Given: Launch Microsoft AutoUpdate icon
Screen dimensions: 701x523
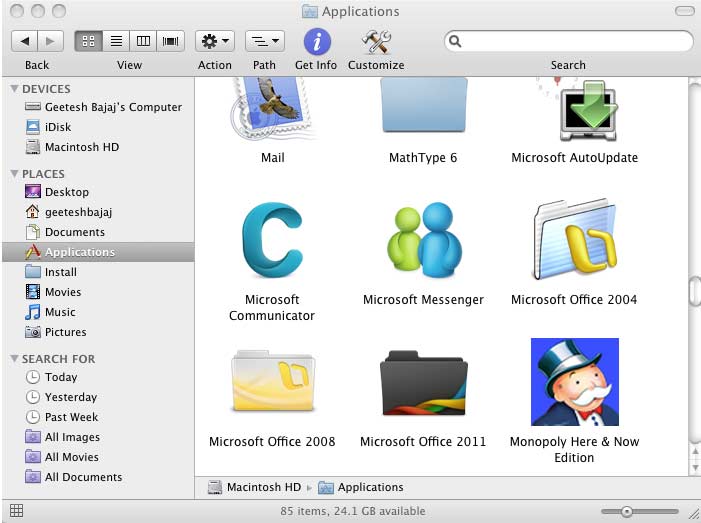Looking at the screenshot, I should [x=588, y=111].
